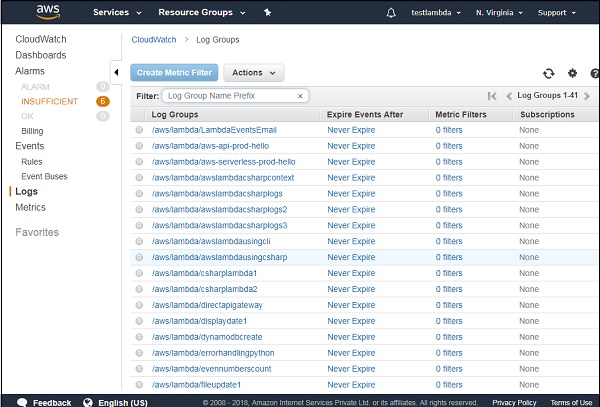Open the settings gear icon
This screenshot has height=407, width=600.
click(573, 73)
